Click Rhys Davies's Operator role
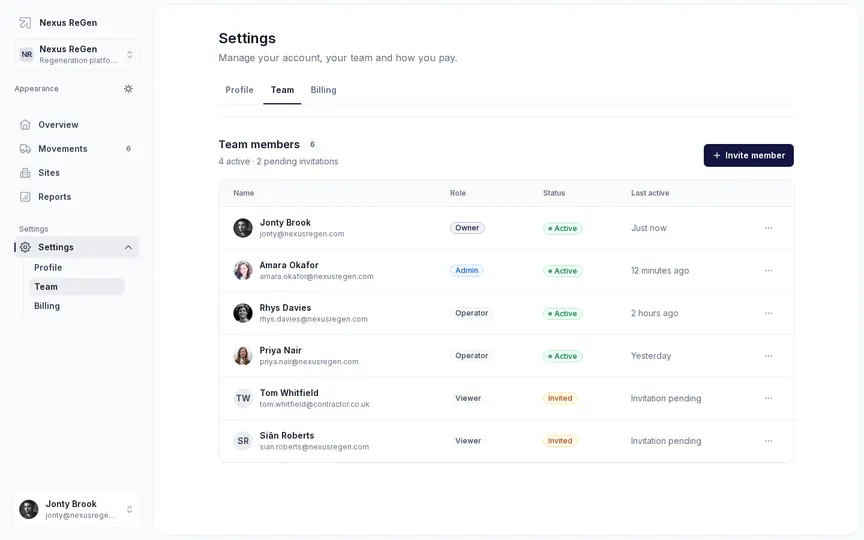Viewport: 864px width, 540px height. 472,313
